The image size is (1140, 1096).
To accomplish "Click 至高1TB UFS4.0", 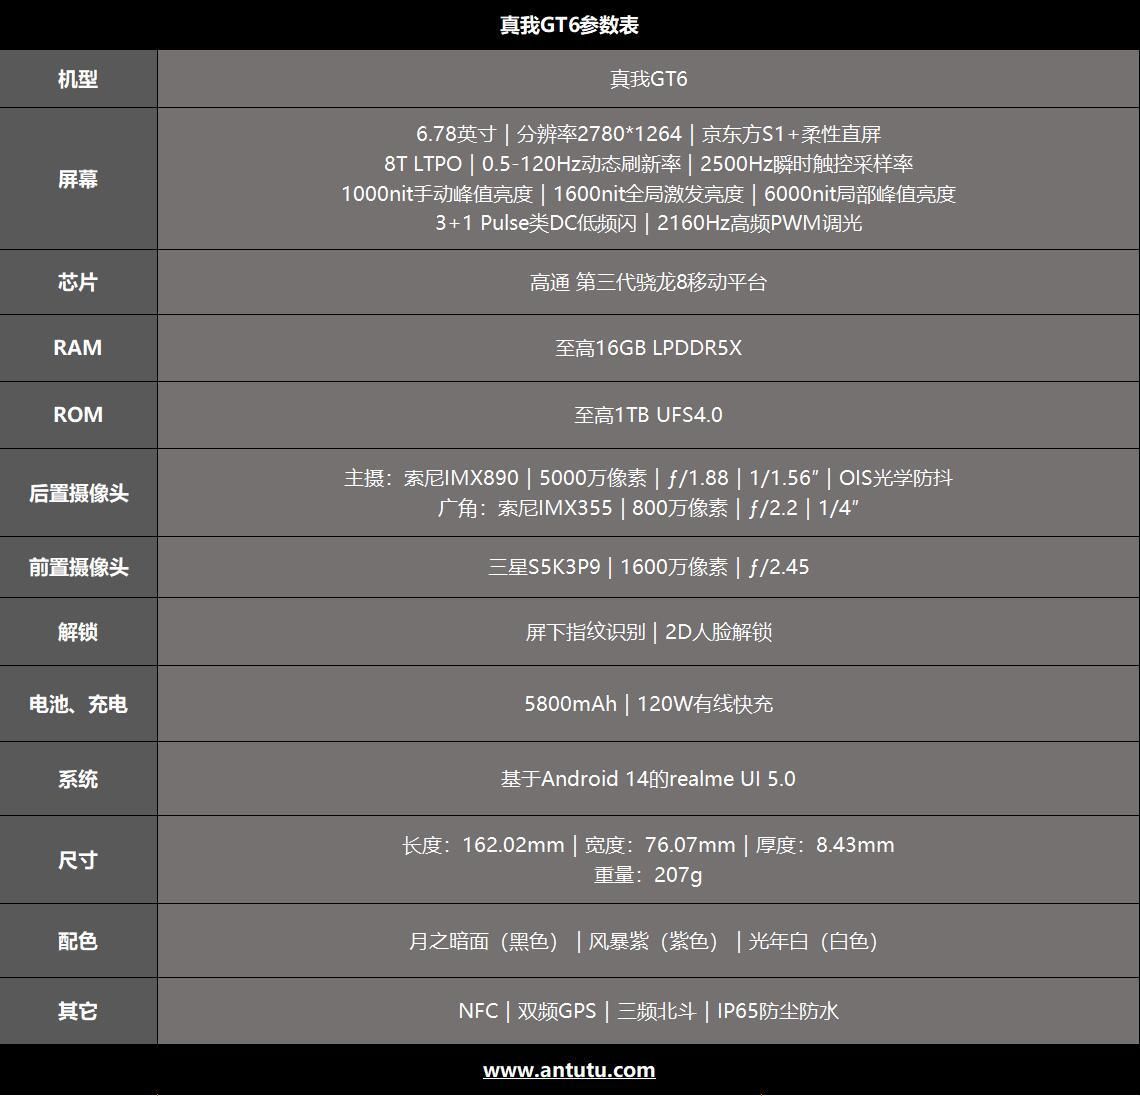I will (x=649, y=415).
